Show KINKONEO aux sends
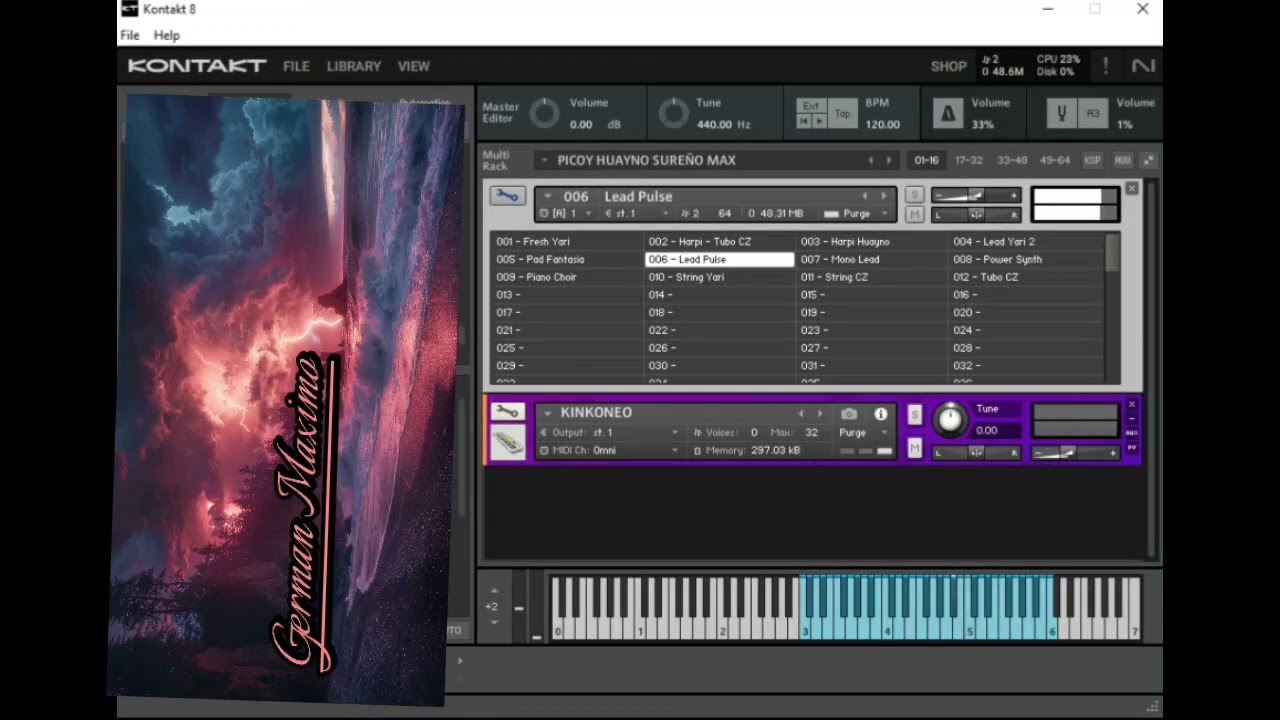The height and width of the screenshot is (720, 1280). coord(1132,433)
